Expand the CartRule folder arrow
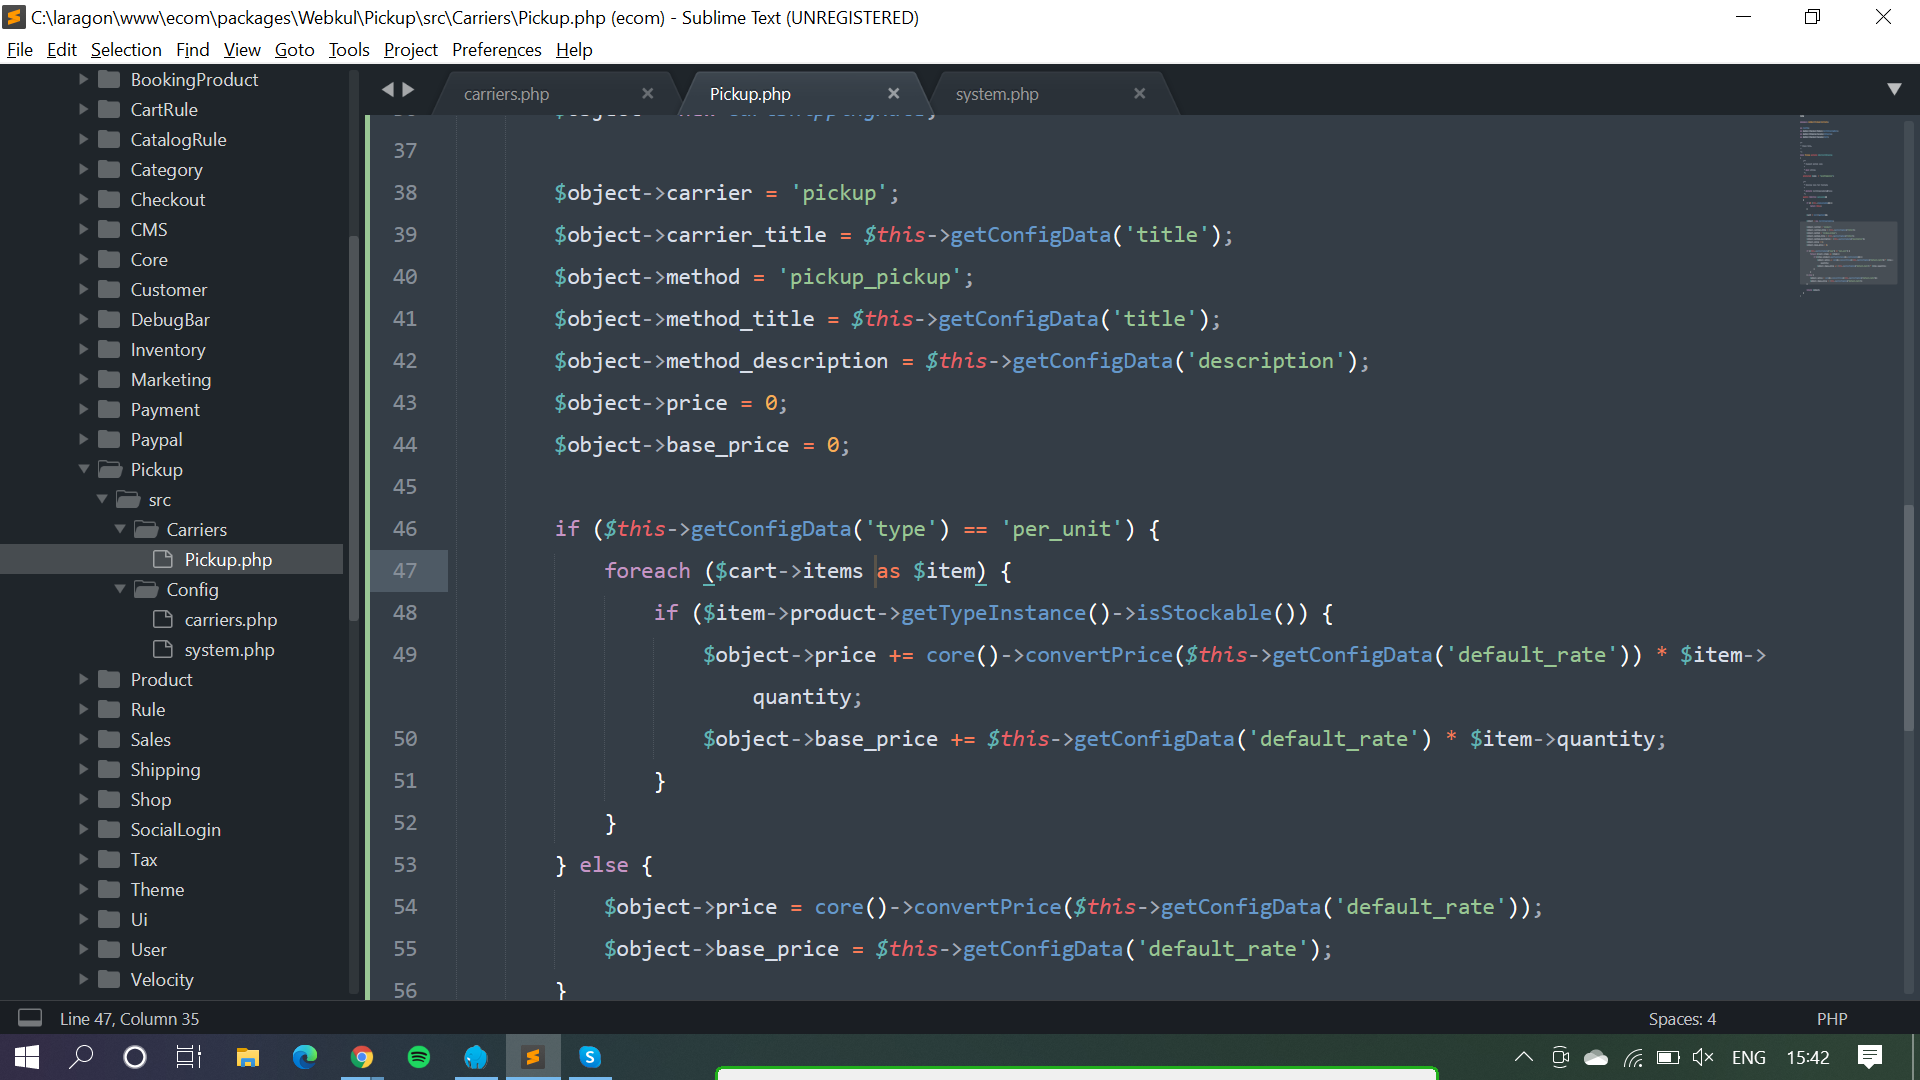This screenshot has height=1080, width=1920. 84,109
